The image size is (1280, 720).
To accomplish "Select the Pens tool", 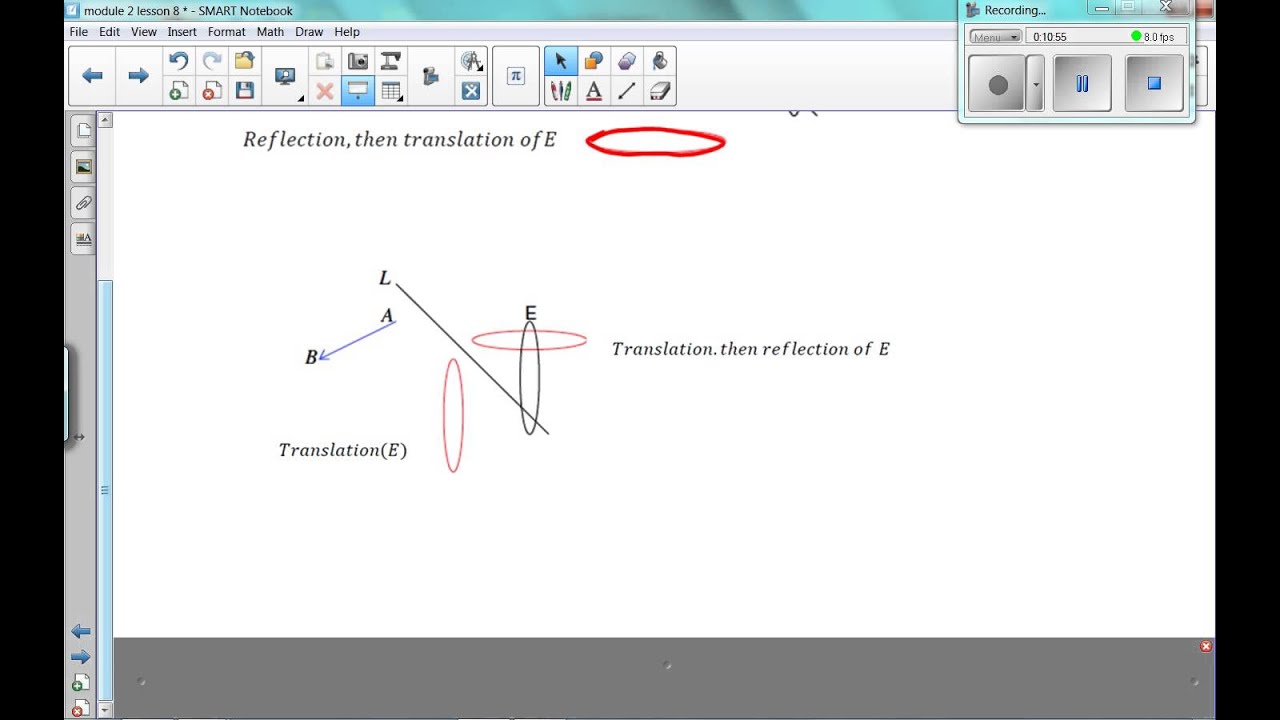I will 560,91.
